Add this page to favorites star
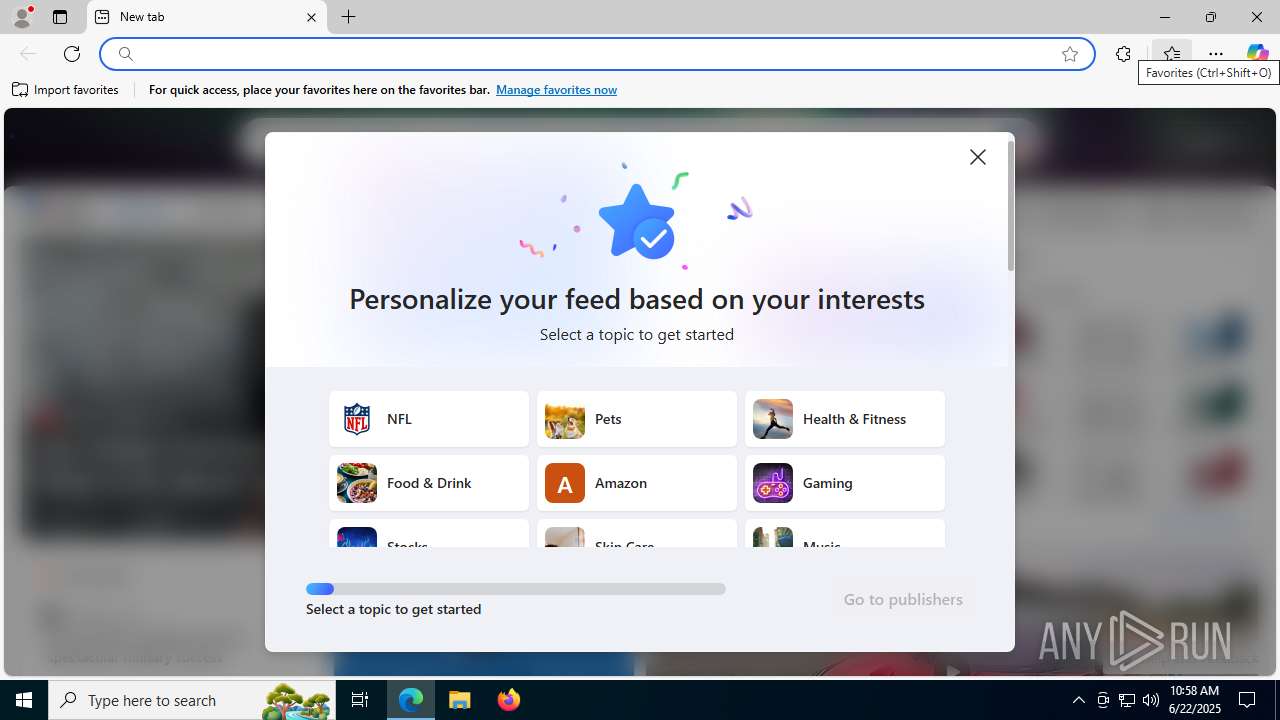Viewport: 1280px width, 720px height. click(1070, 54)
